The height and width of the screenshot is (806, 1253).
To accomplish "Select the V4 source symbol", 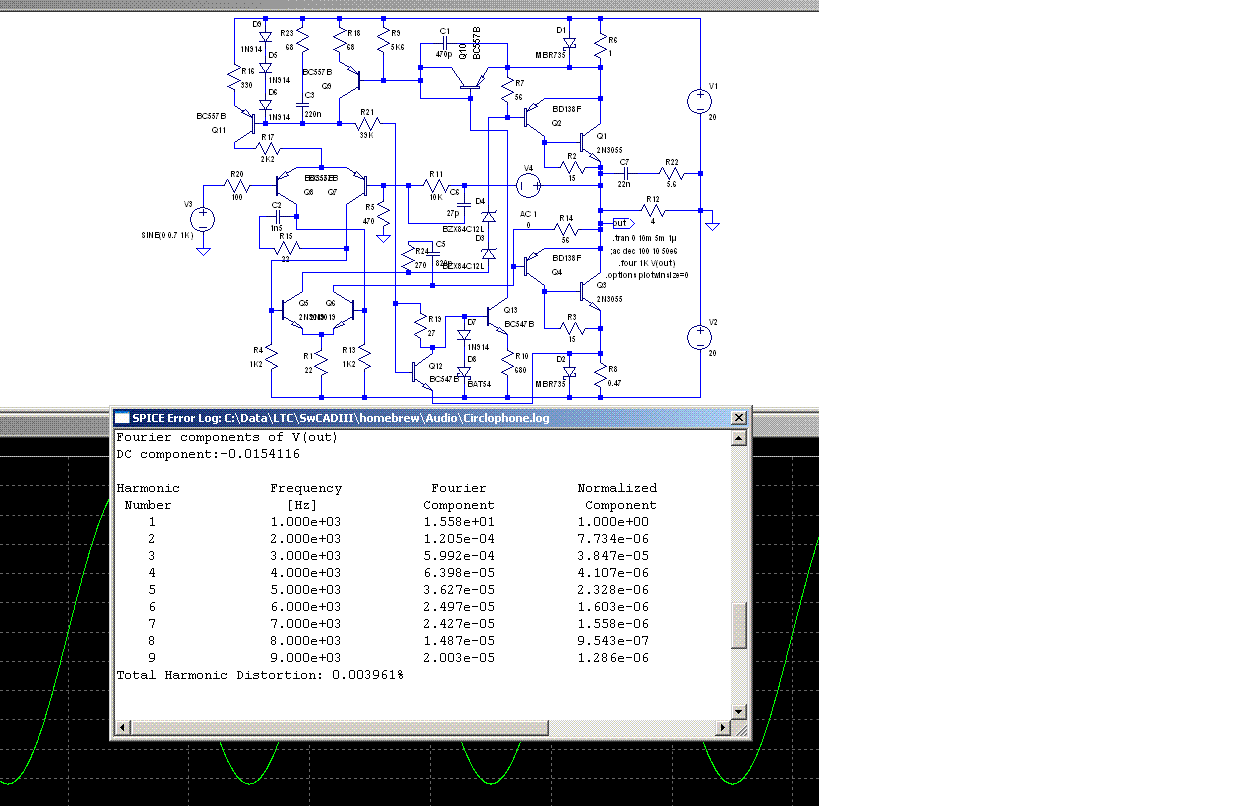I will tap(530, 185).
